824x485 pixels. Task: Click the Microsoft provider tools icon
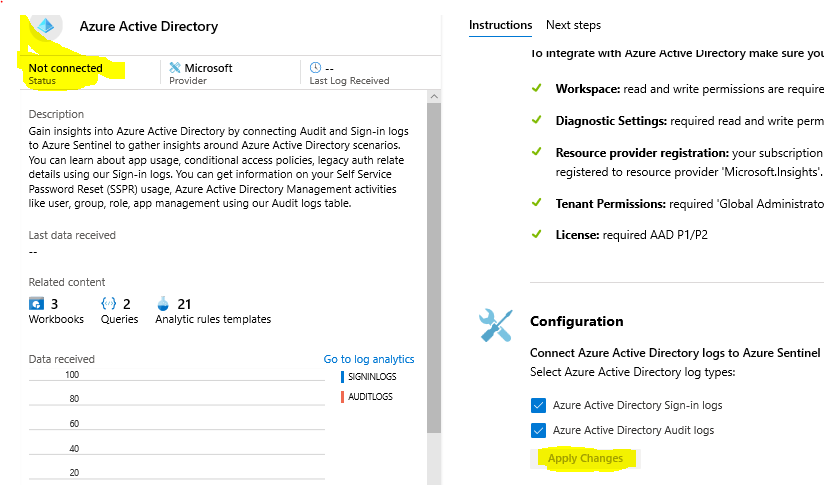coord(175,68)
